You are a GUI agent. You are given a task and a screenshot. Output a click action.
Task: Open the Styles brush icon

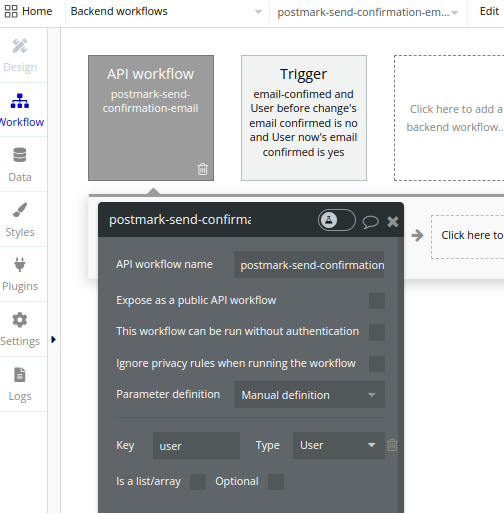[x=20, y=210]
